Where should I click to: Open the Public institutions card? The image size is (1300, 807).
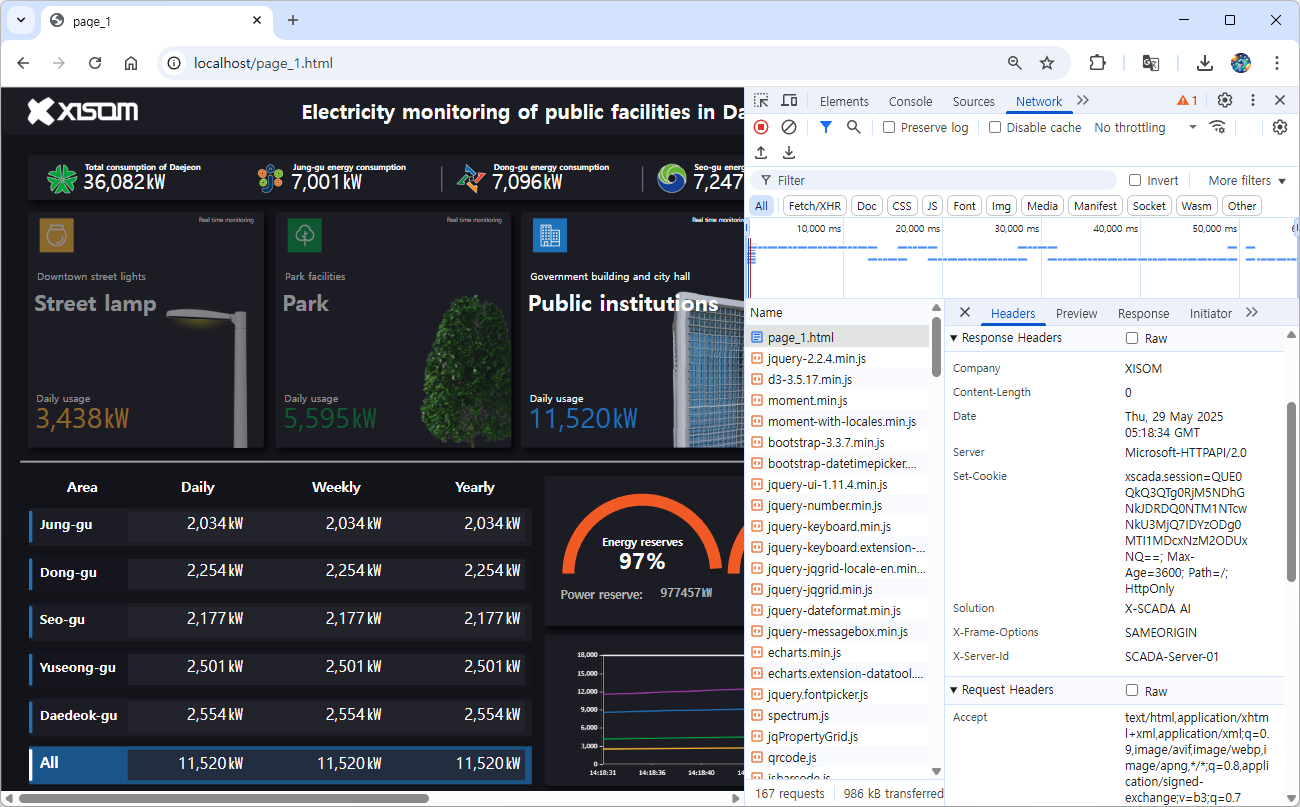coord(632,330)
